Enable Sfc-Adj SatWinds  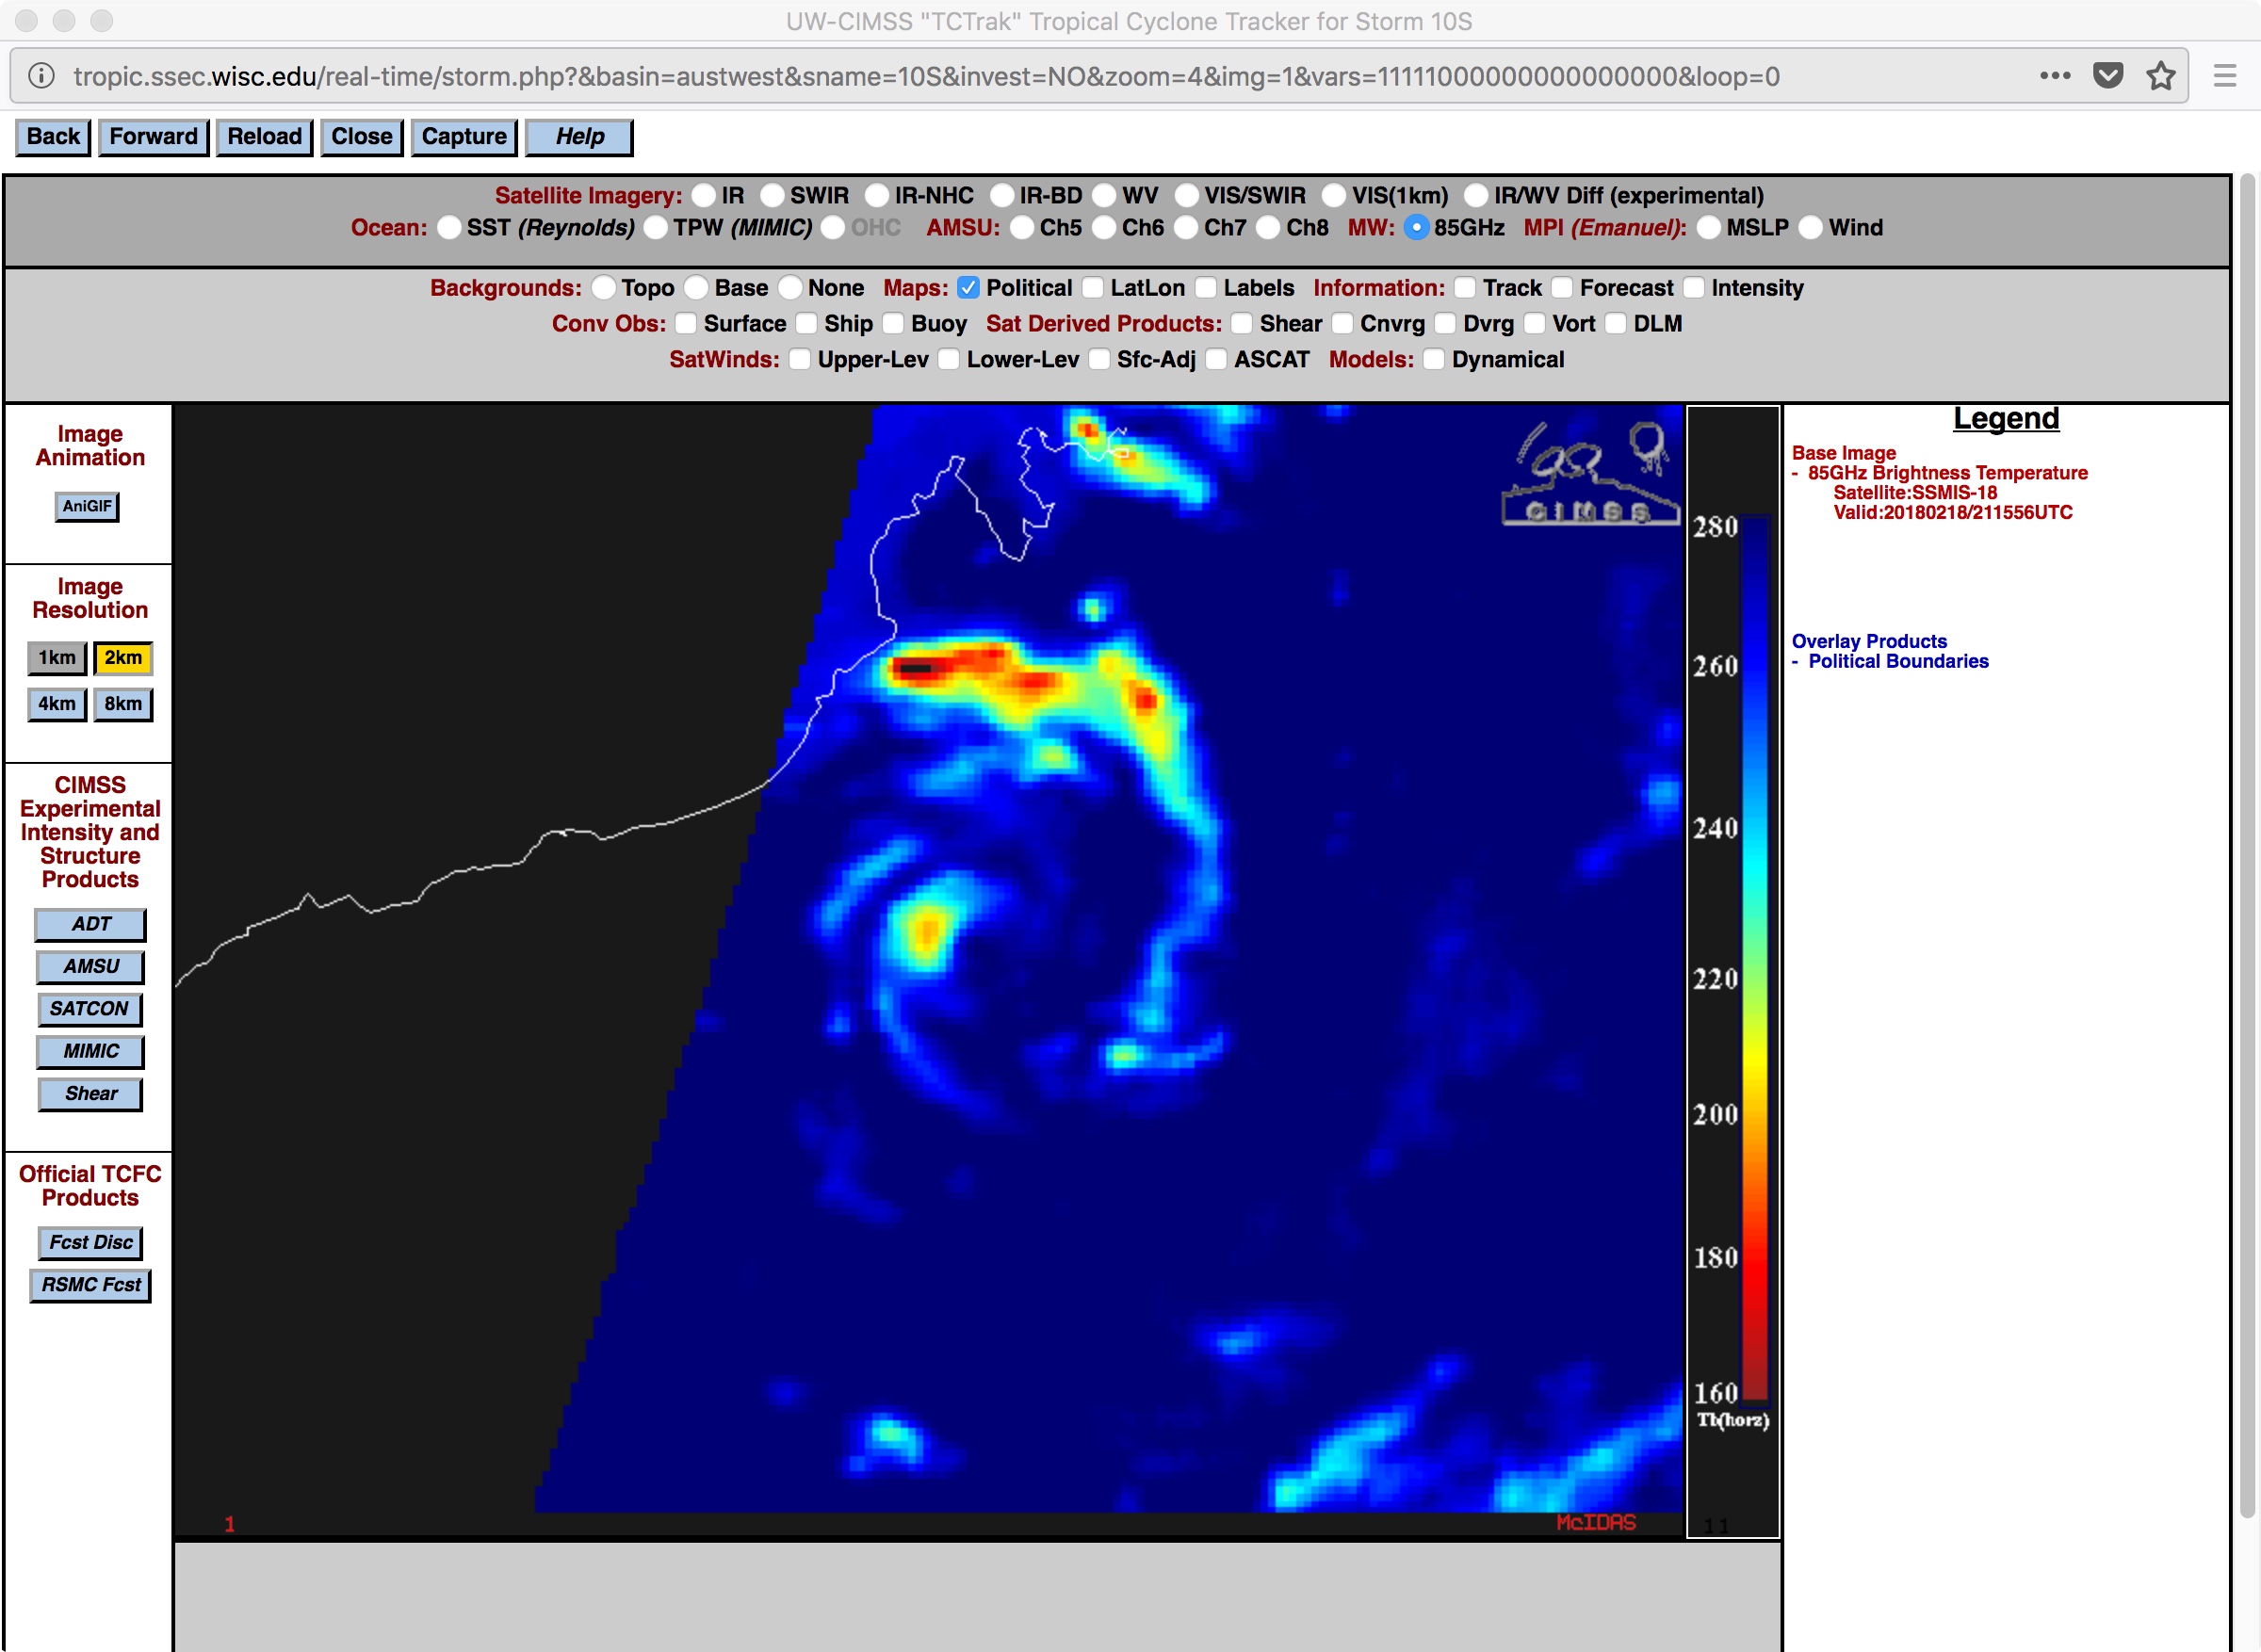(x=1099, y=360)
